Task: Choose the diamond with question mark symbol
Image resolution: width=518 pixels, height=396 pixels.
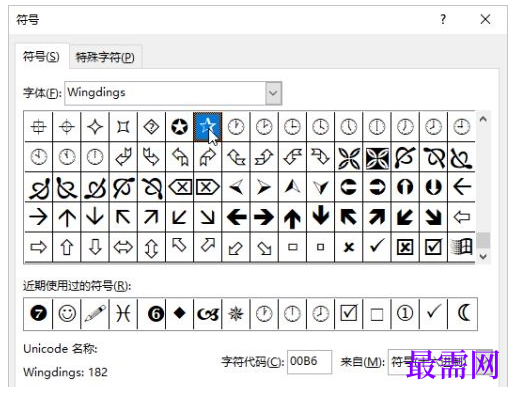Action: pos(151,127)
